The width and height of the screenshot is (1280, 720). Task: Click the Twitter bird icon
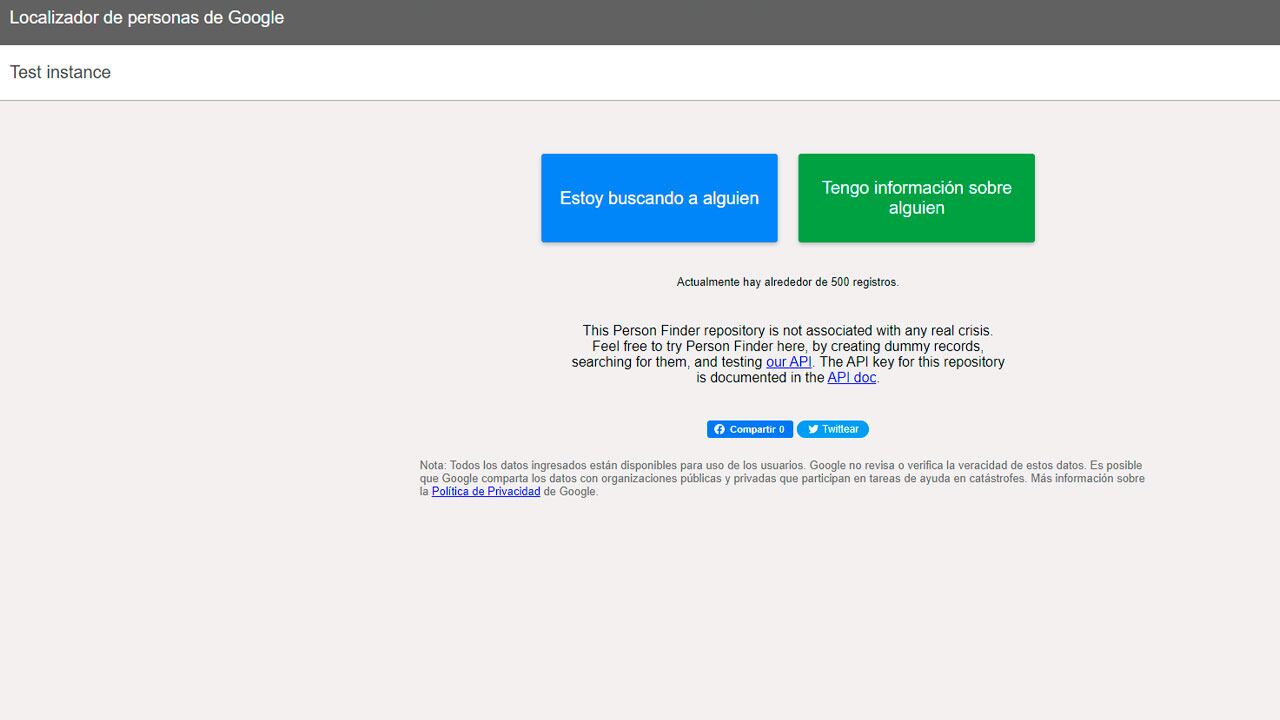click(813, 429)
